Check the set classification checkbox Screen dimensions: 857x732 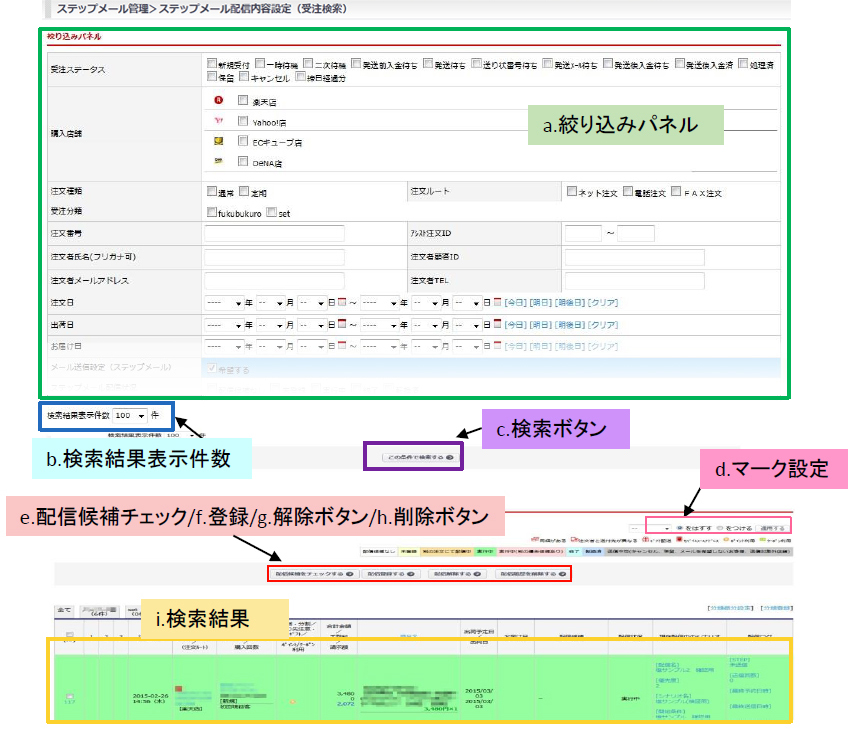[x=272, y=212]
